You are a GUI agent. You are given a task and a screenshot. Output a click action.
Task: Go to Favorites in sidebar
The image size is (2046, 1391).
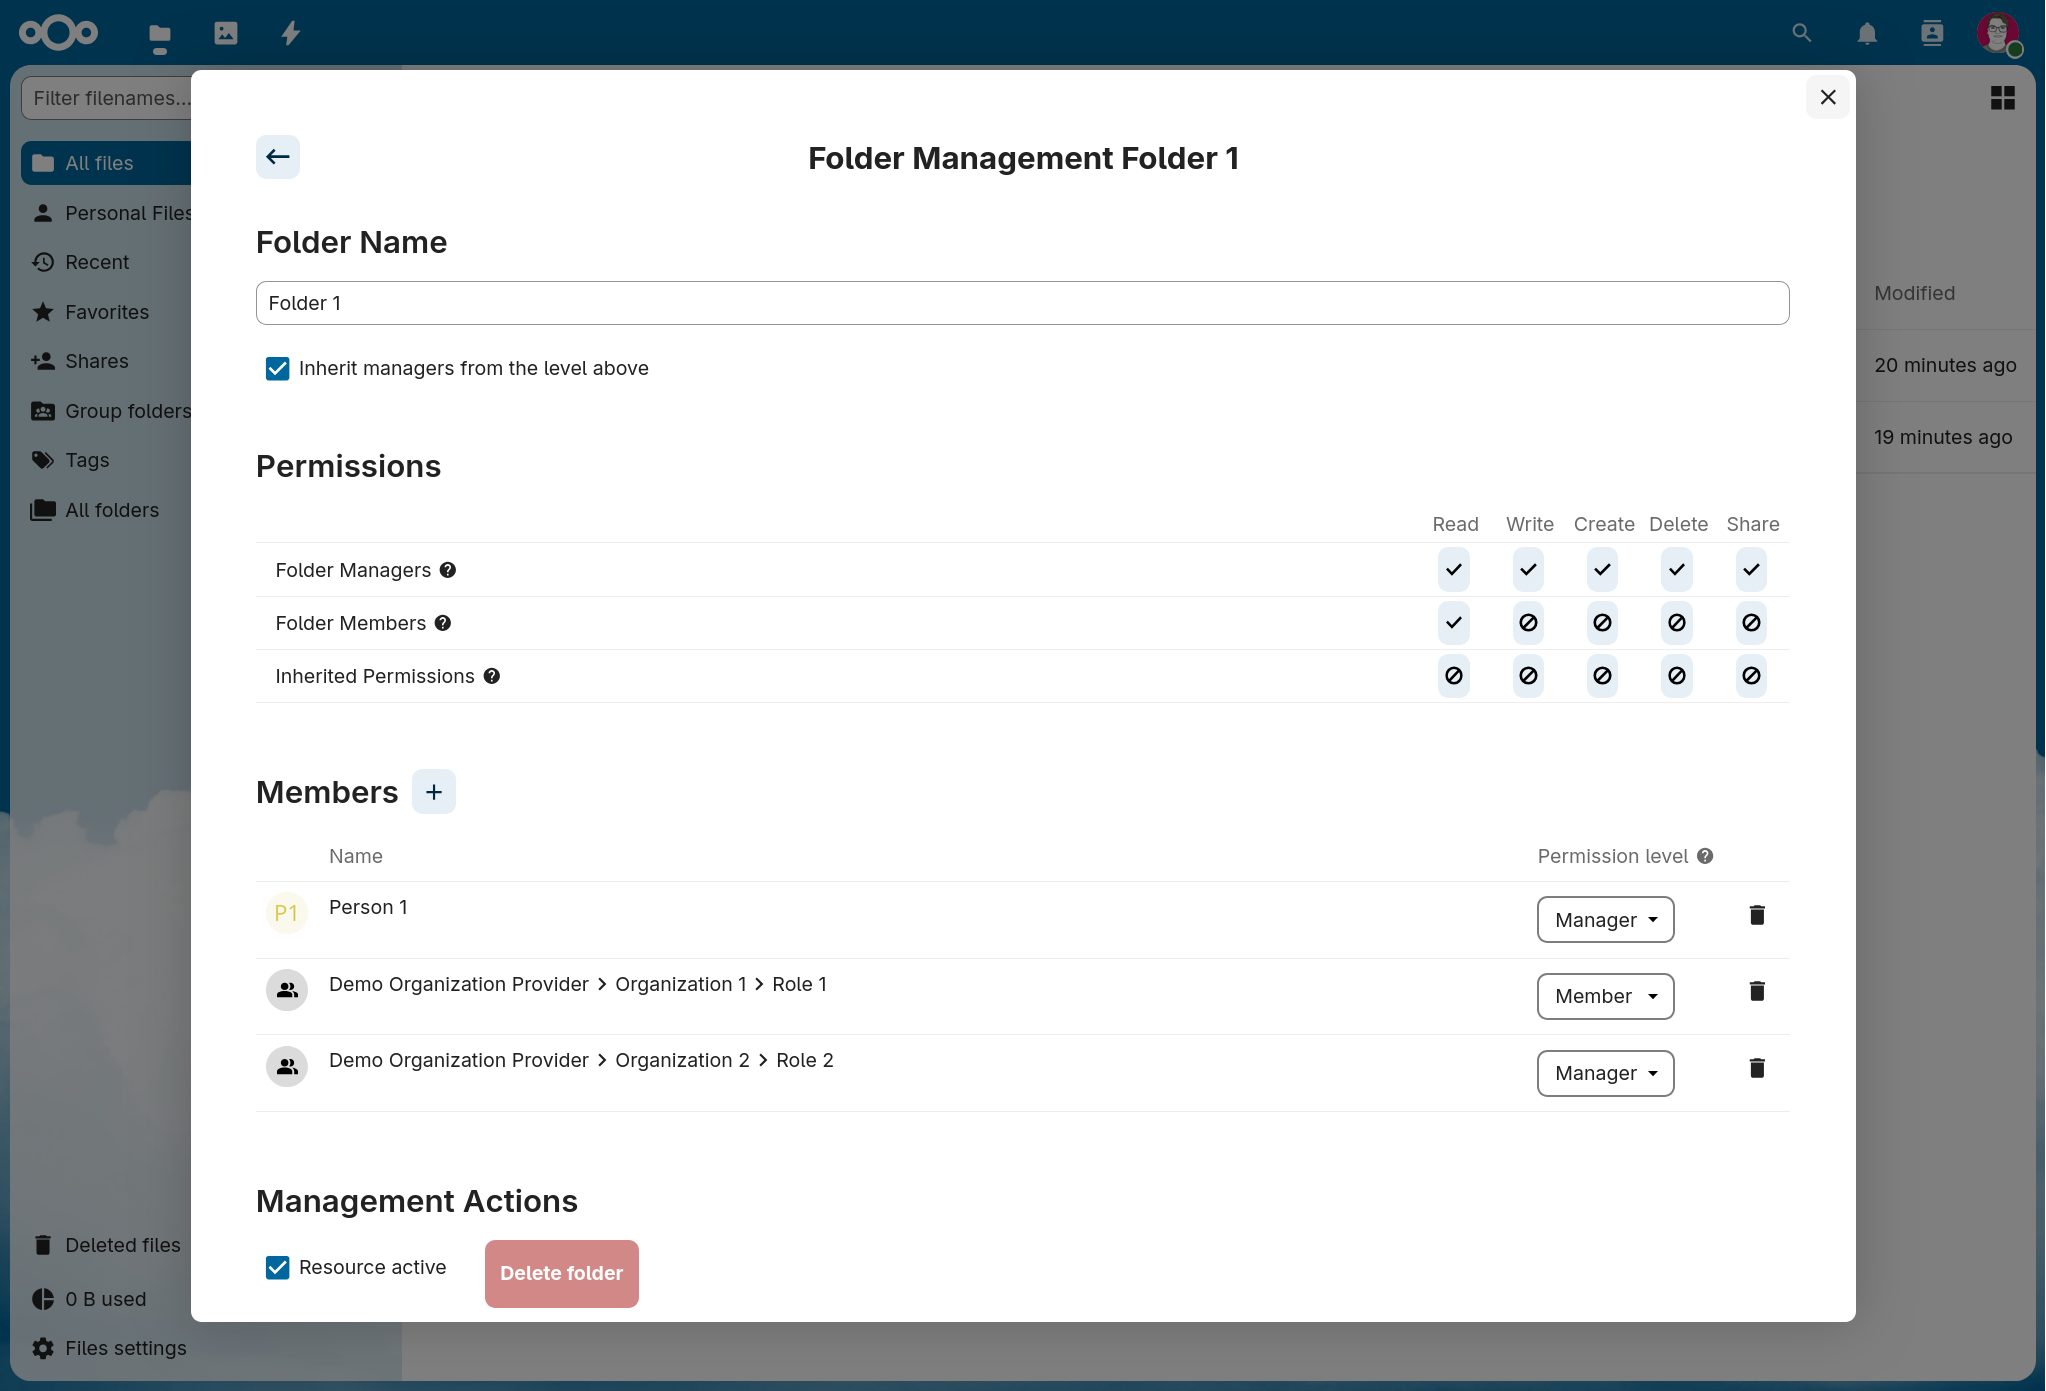[106, 312]
